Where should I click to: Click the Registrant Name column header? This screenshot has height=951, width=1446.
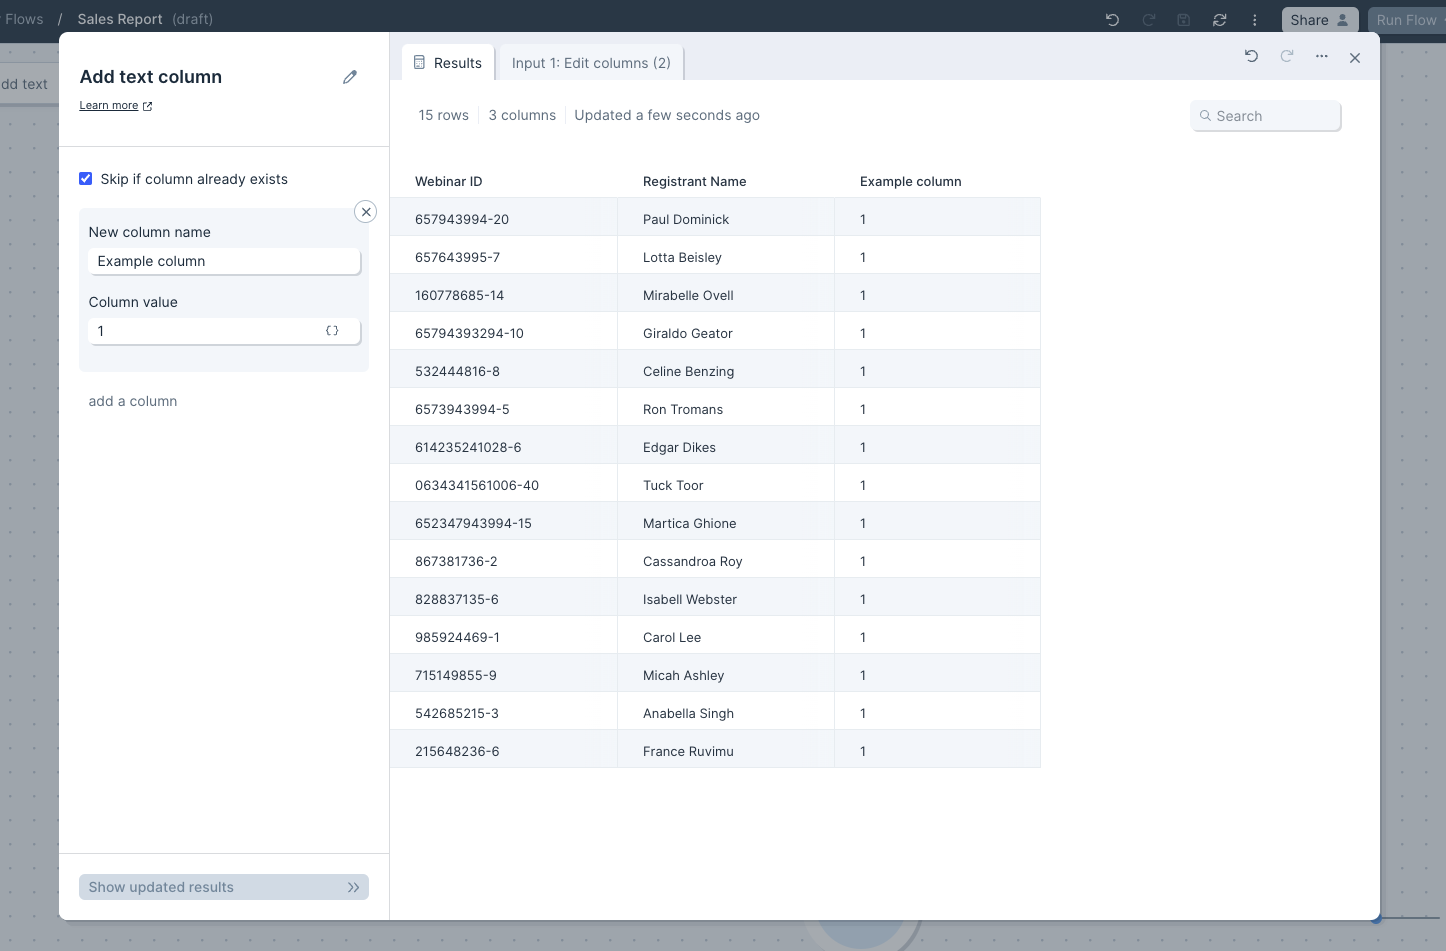[x=695, y=181]
